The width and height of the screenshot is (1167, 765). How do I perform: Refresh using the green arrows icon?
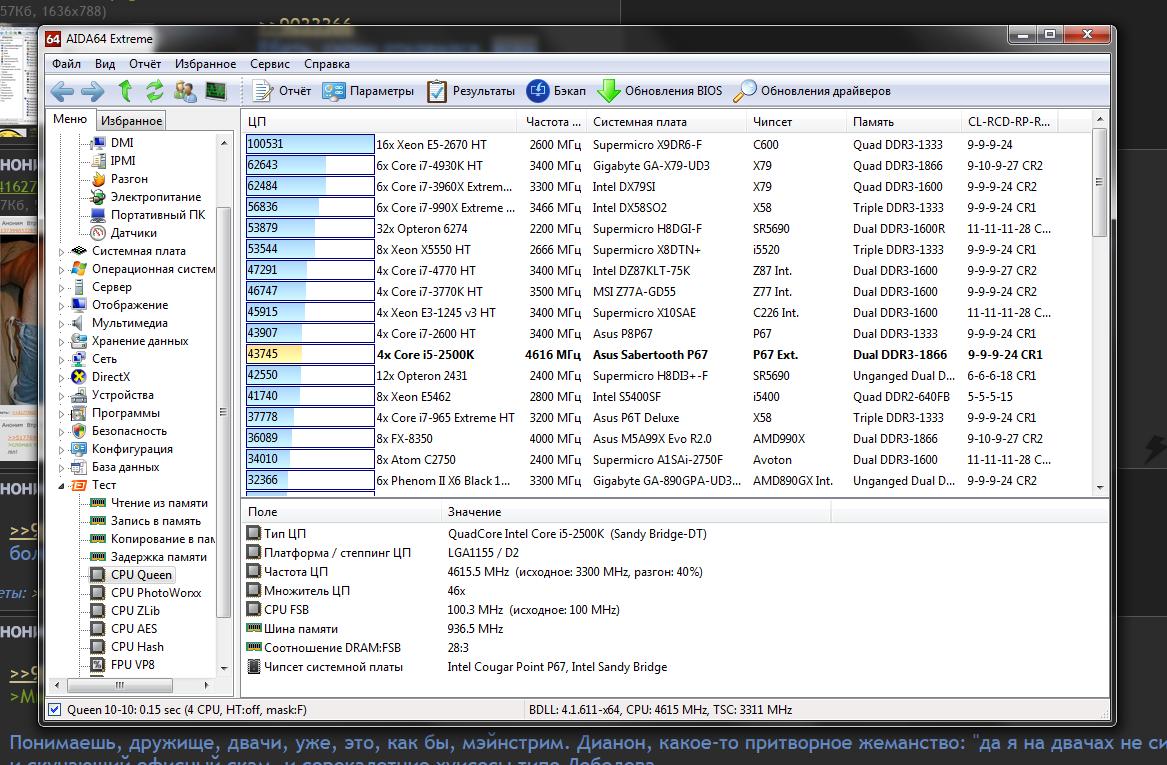tap(154, 91)
